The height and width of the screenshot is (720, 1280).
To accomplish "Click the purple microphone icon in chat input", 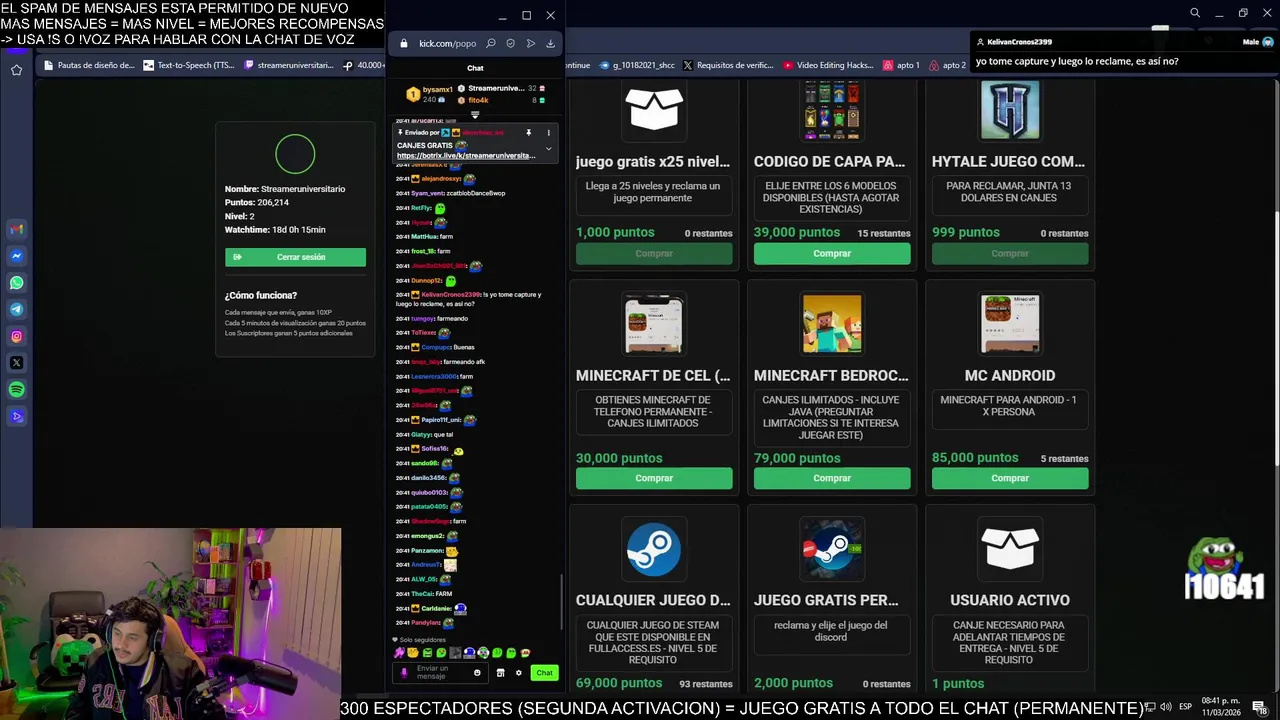I will click(x=404, y=672).
